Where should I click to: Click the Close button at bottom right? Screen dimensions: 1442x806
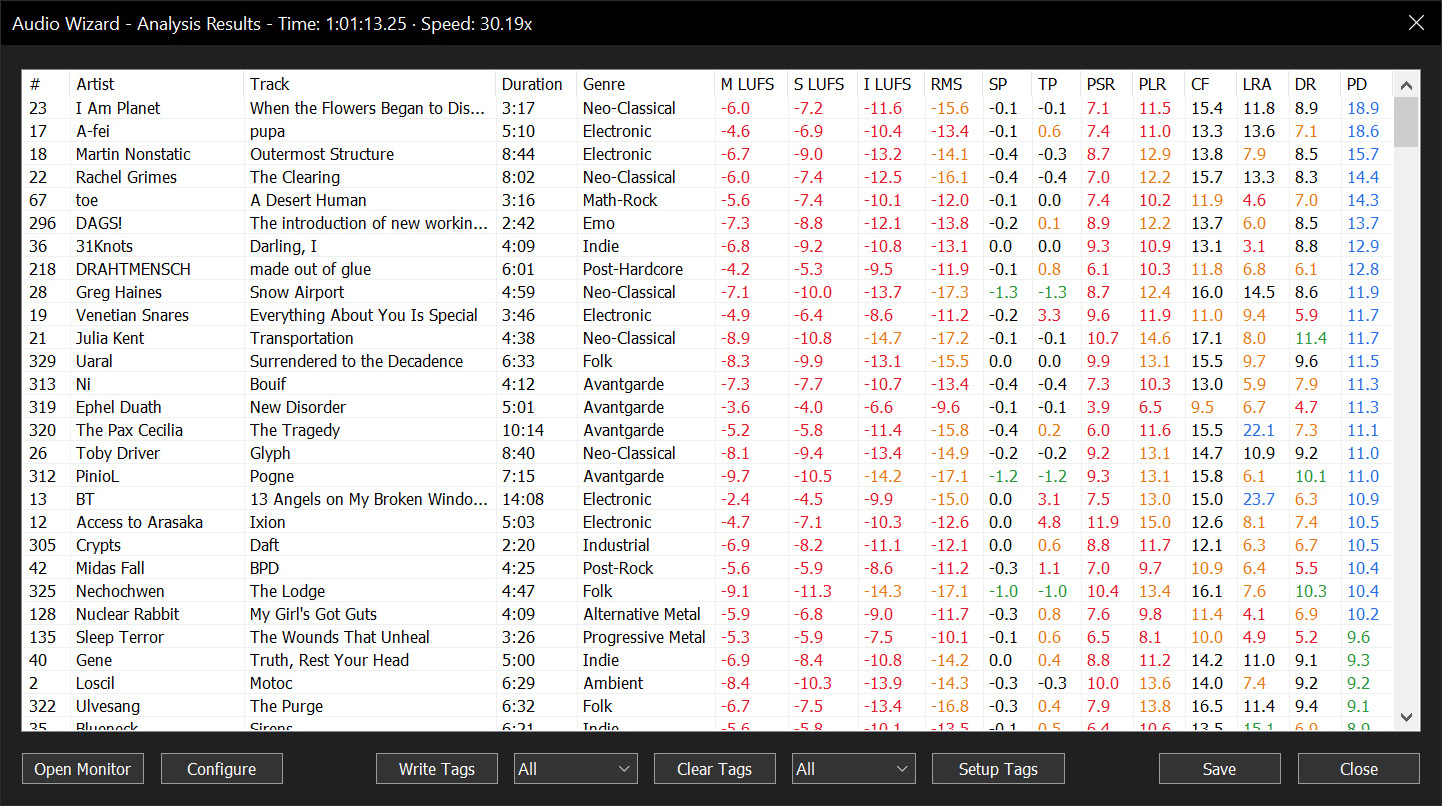[x=1358, y=769]
